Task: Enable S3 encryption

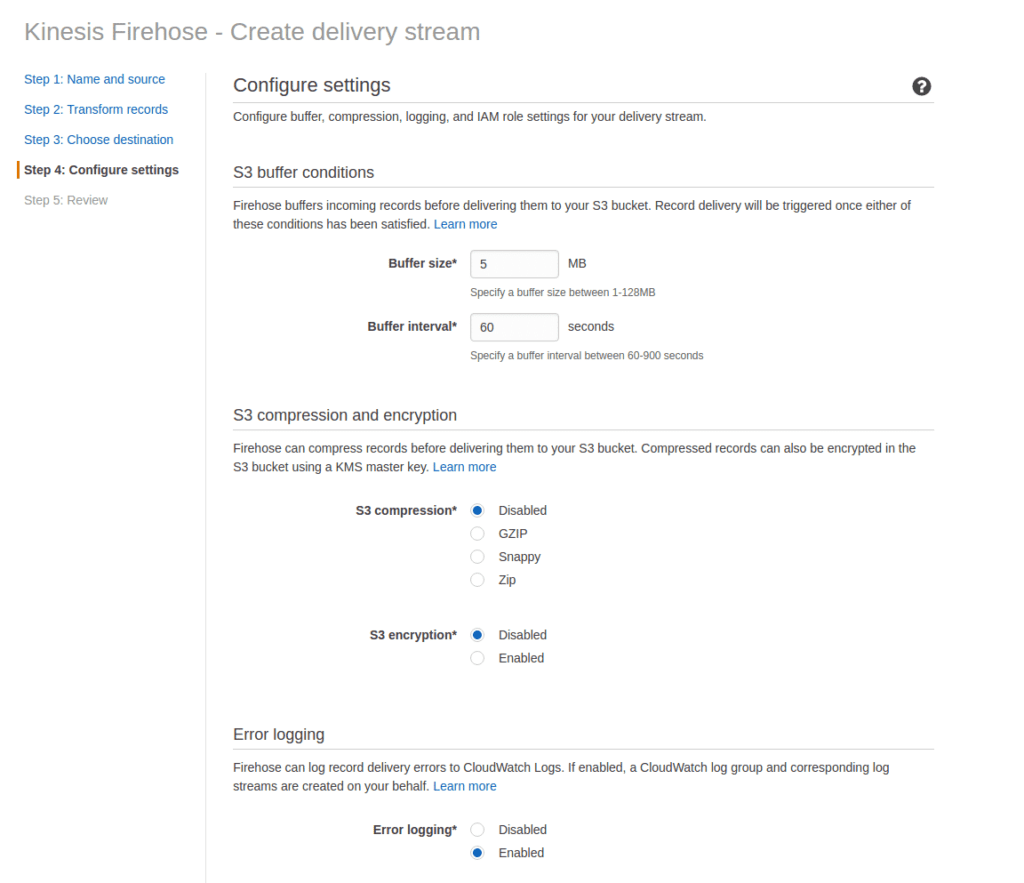Action: pos(477,657)
